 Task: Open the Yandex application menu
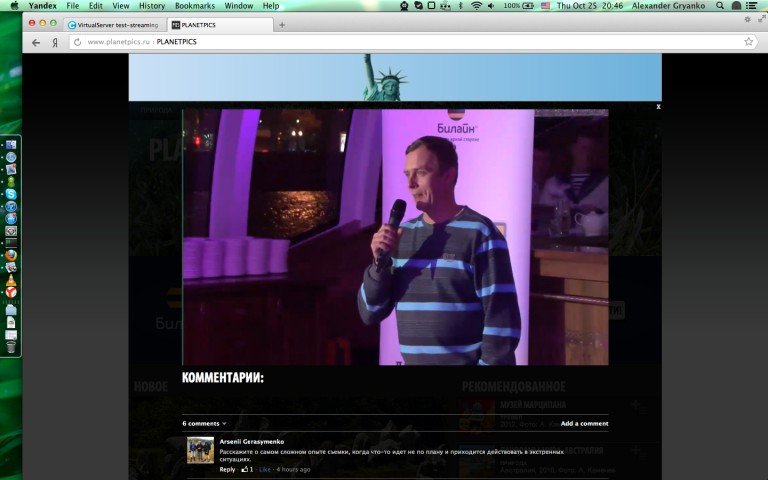click(43, 6)
